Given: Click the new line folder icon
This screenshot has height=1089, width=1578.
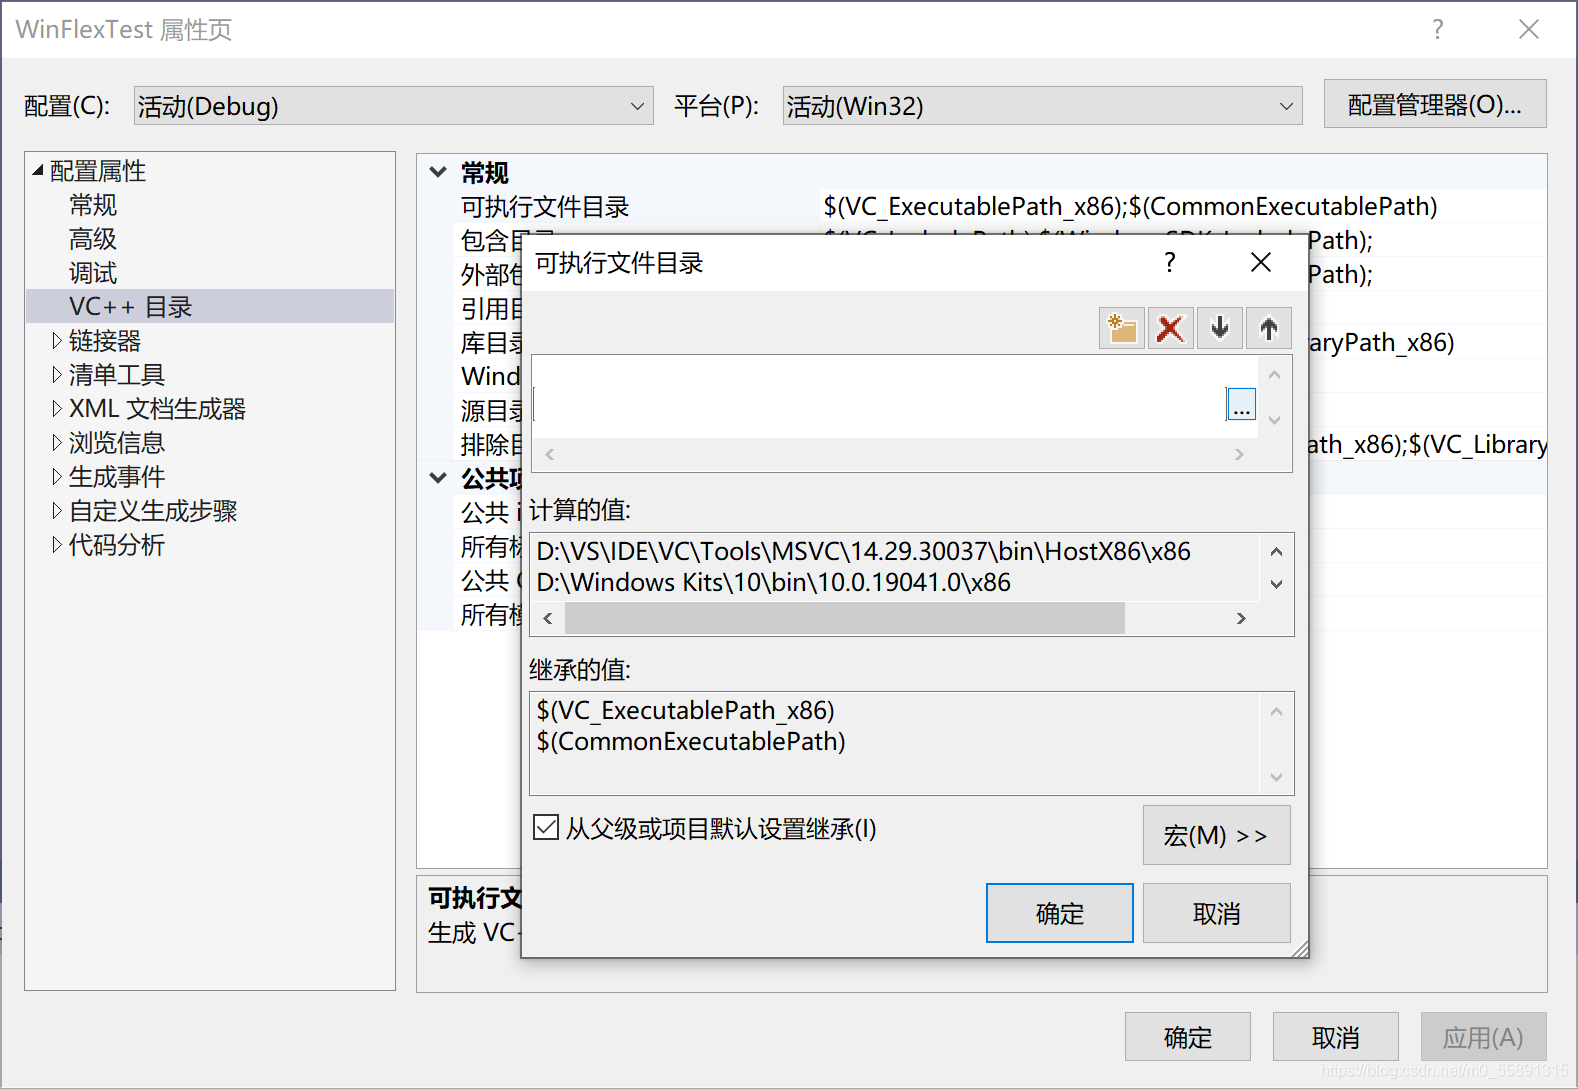Looking at the screenshot, I should tap(1122, 328).
